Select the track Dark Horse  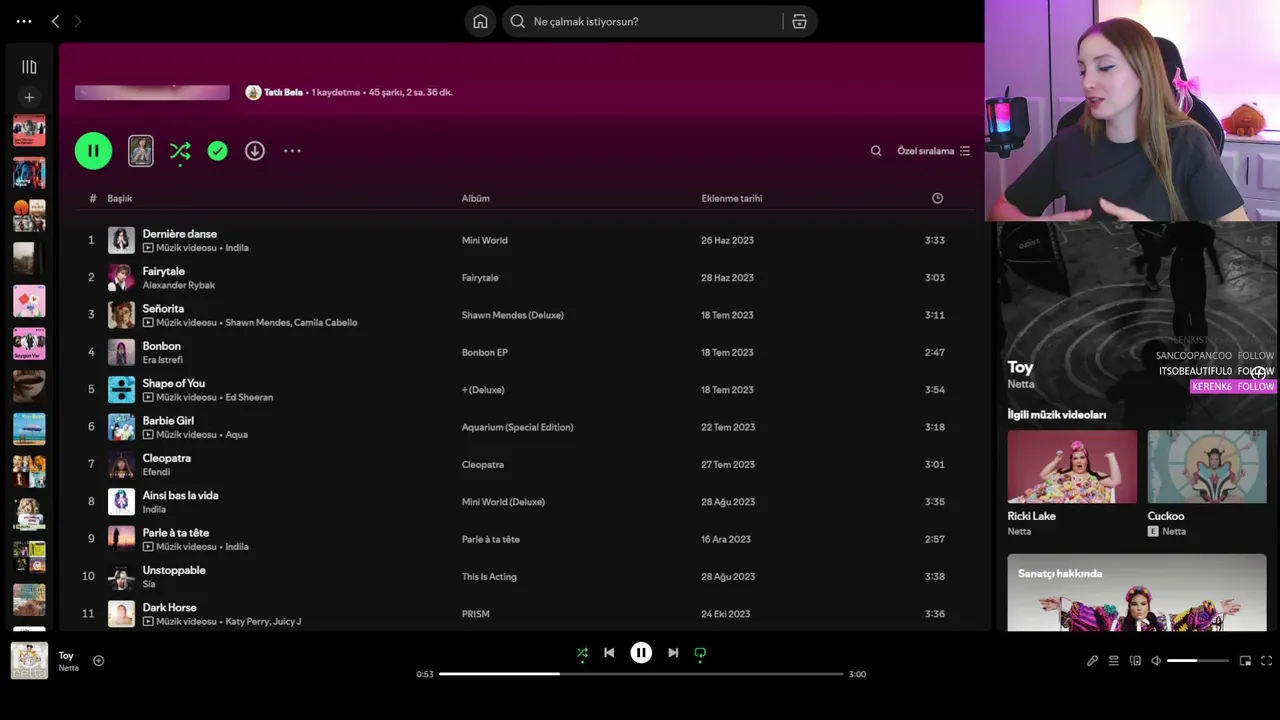(x=170, y=608)
